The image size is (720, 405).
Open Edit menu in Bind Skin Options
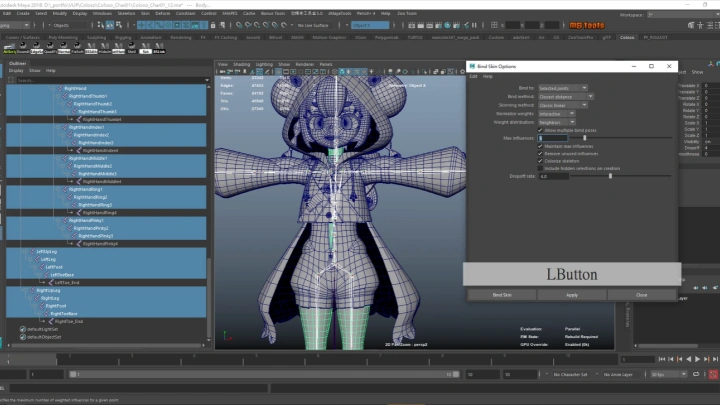tap(474, 76)
